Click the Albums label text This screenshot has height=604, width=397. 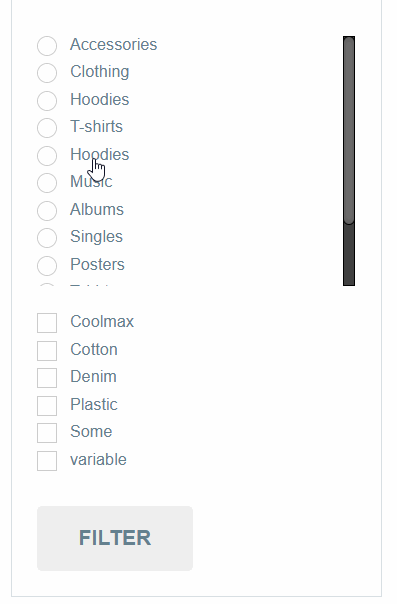(x=97, y=210)
